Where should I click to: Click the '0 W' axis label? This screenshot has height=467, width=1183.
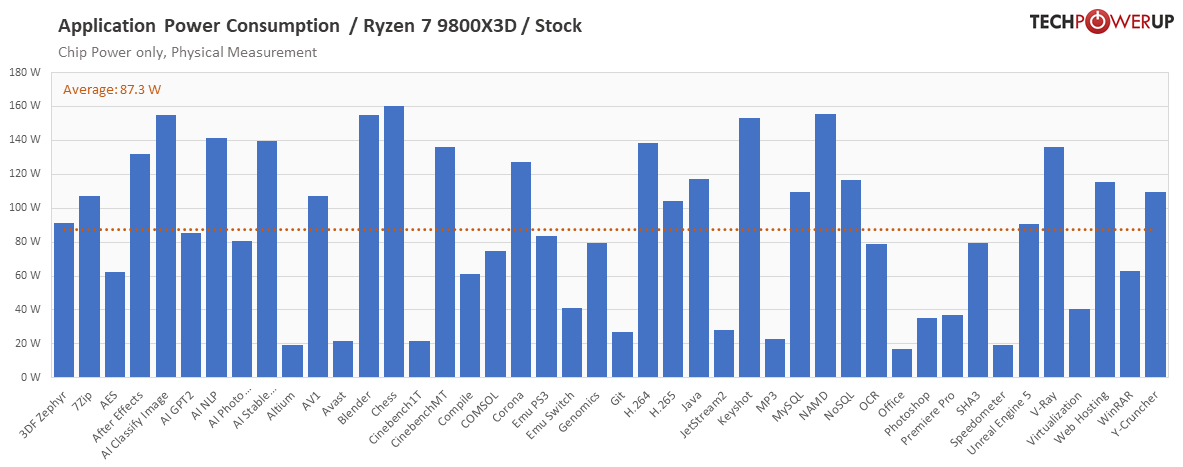coord(30,377)
